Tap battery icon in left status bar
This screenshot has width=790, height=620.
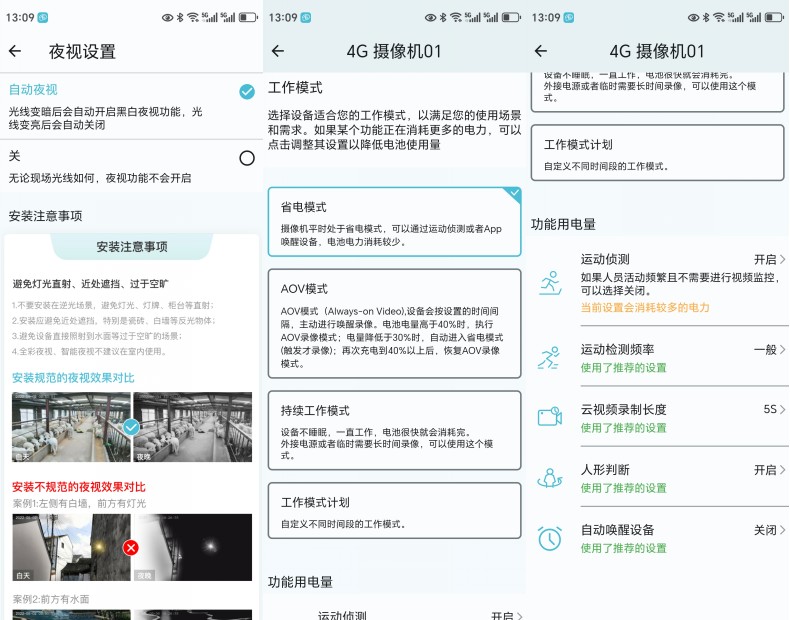[x=248, y=18]
